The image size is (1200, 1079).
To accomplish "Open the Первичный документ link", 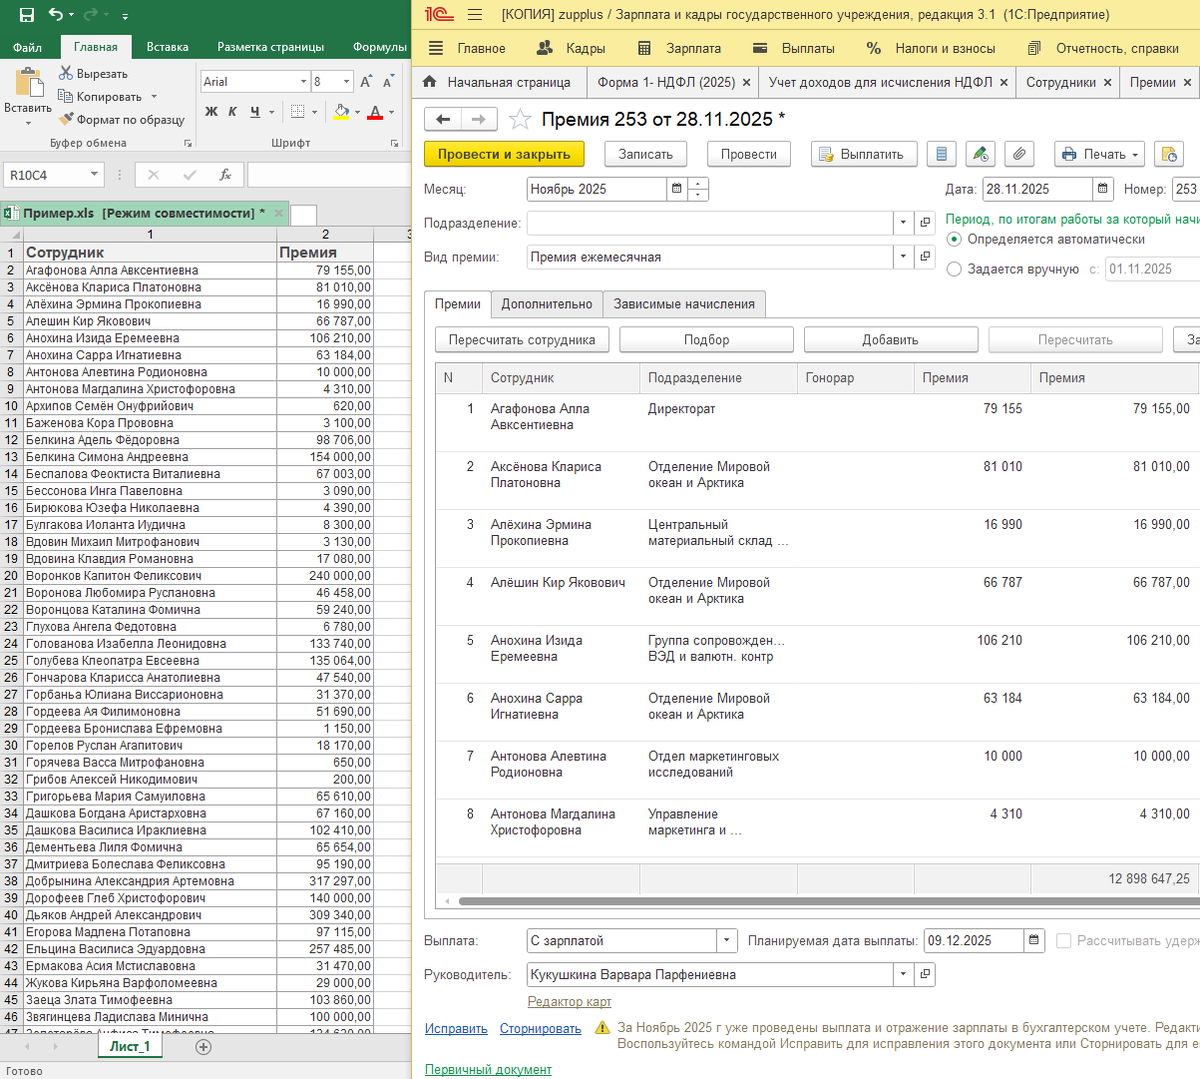I will tap(488, 1069).
